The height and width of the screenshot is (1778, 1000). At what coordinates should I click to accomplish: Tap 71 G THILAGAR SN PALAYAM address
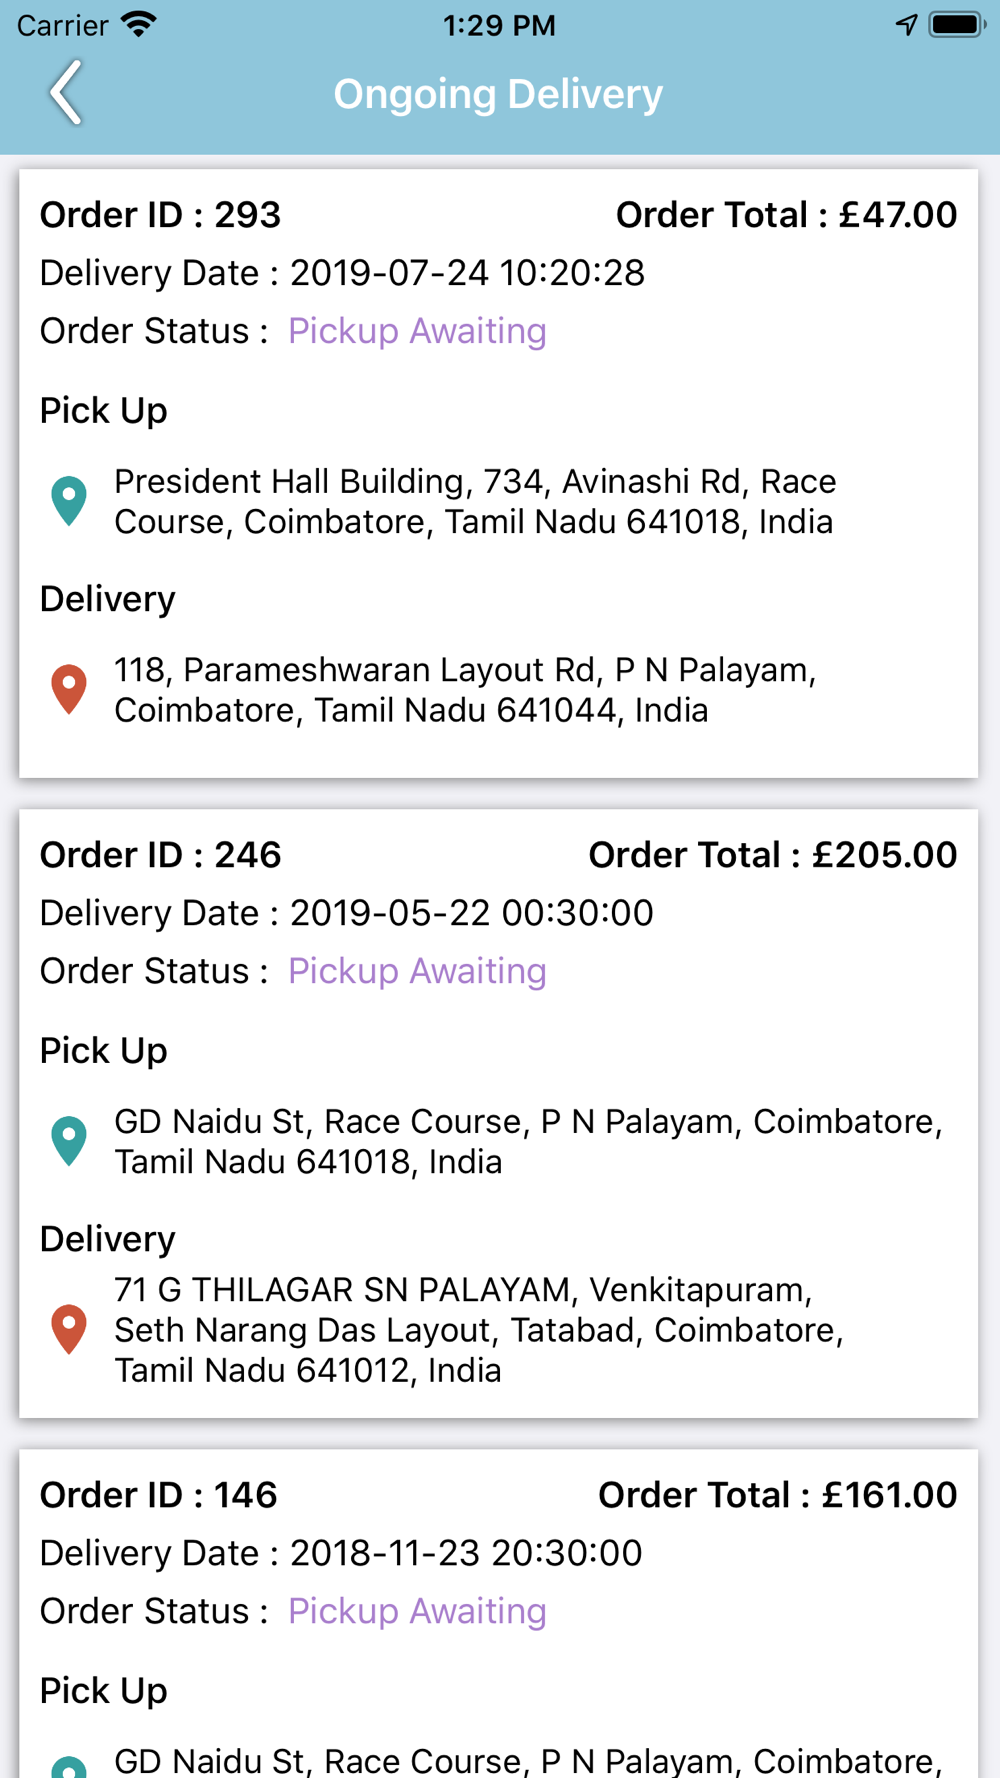pos(479,1329)
